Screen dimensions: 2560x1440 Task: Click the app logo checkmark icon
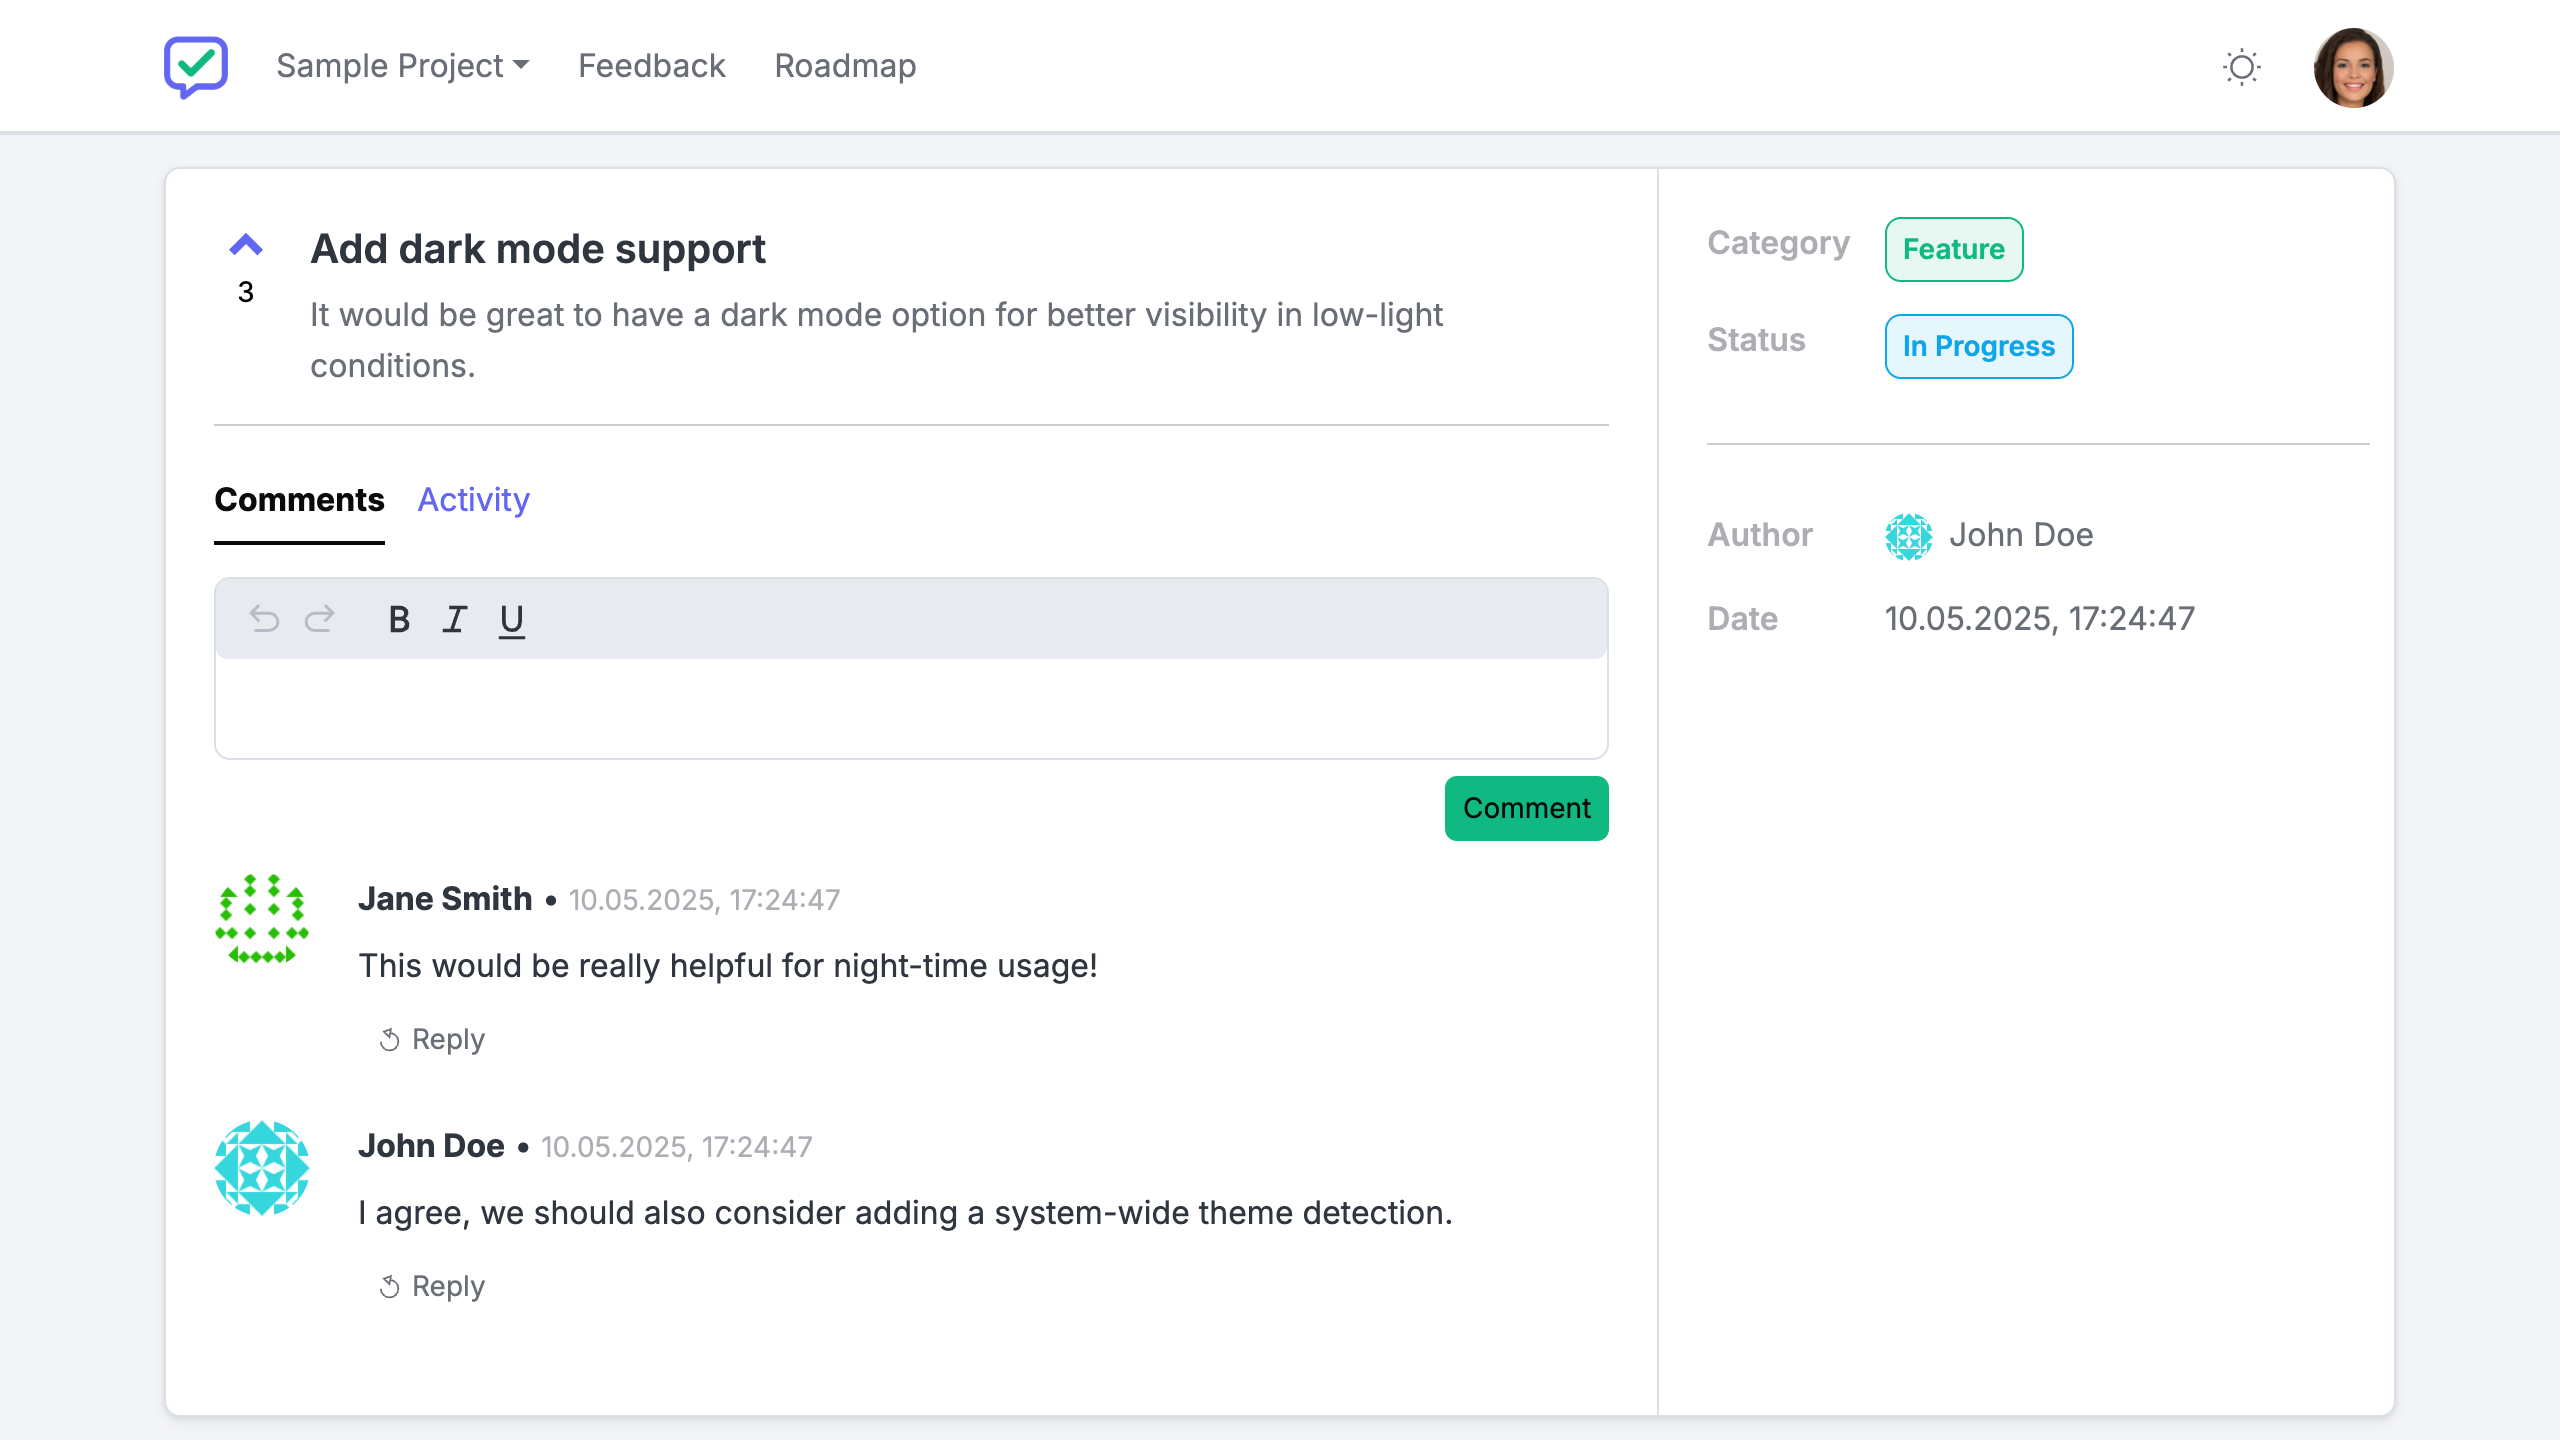[x=196, y=66]
